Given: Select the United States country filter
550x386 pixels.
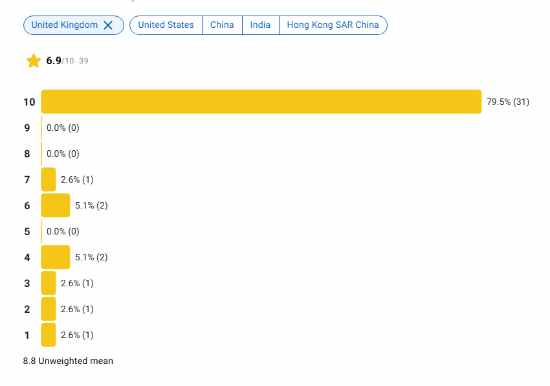Looking at the screenshot, I should click(166, 25).
